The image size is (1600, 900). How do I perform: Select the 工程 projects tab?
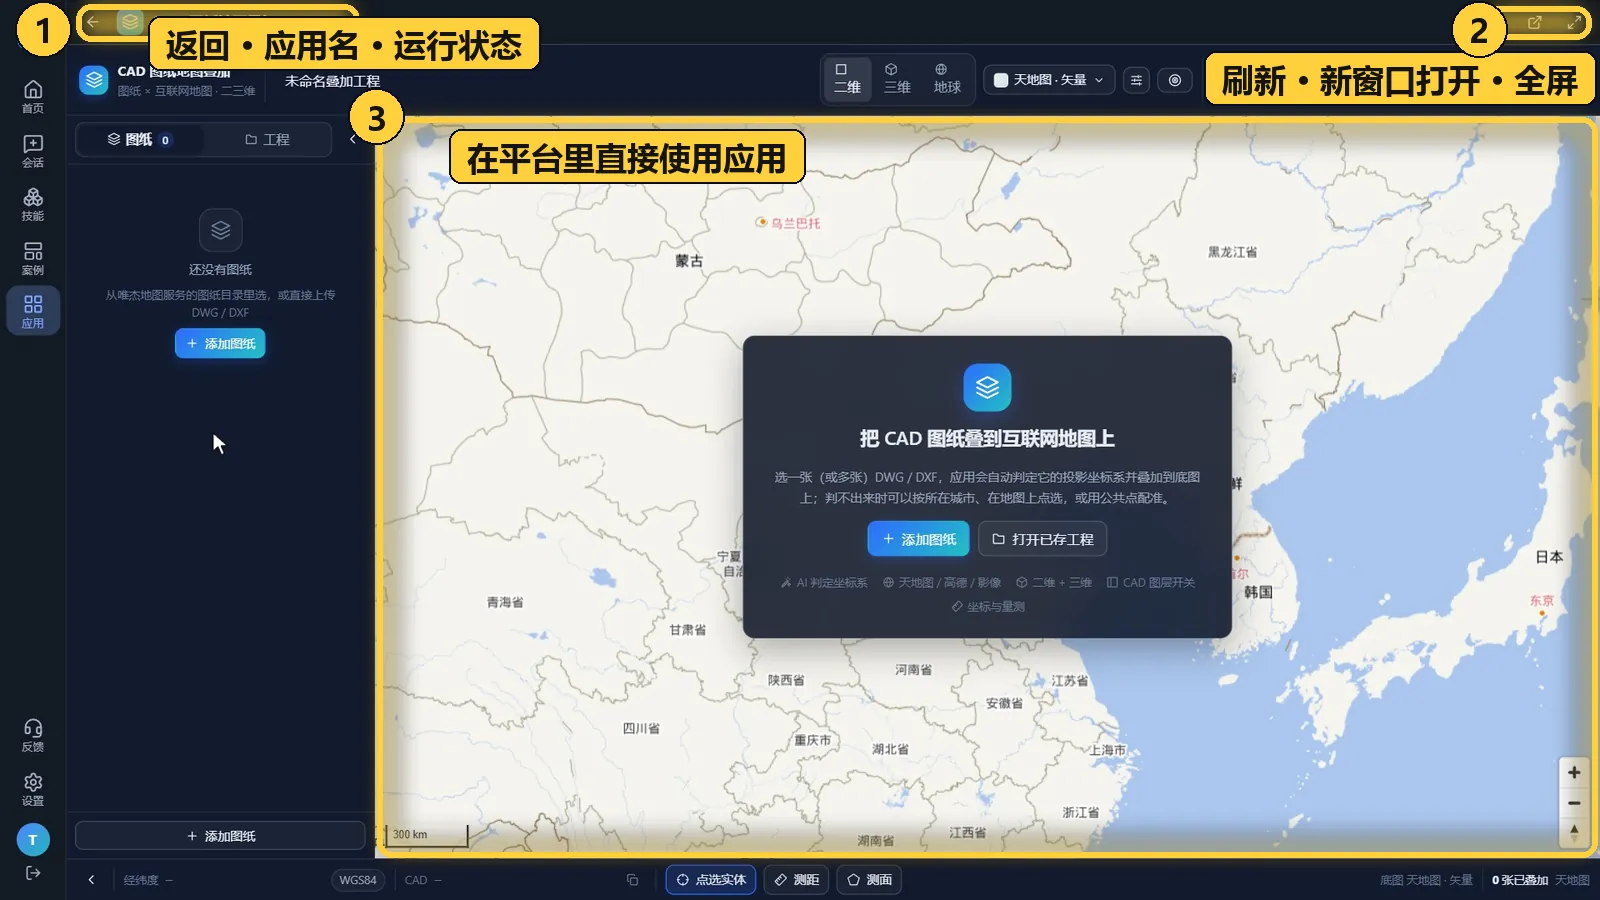[267, 139]
